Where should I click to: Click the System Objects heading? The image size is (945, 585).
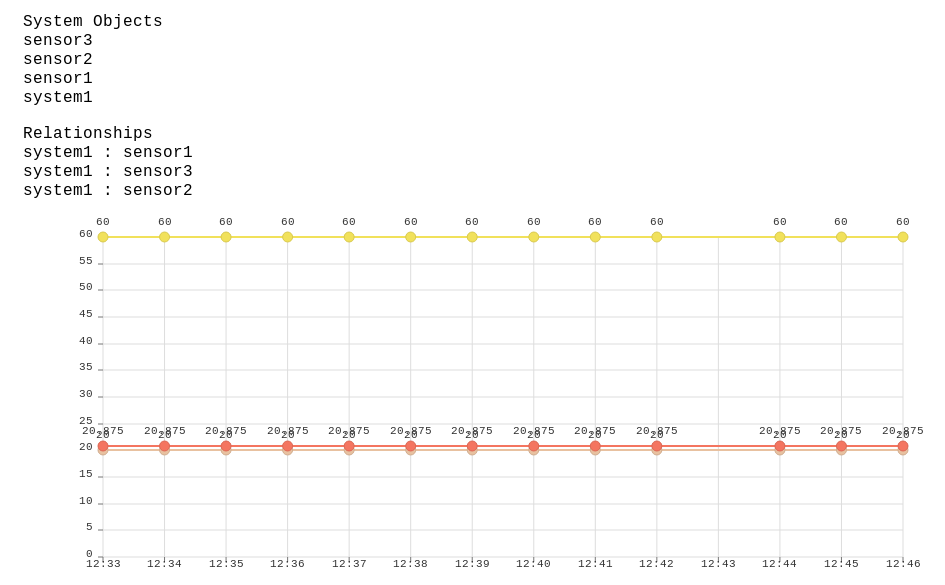pyautogui.click(x=93, y=21)
